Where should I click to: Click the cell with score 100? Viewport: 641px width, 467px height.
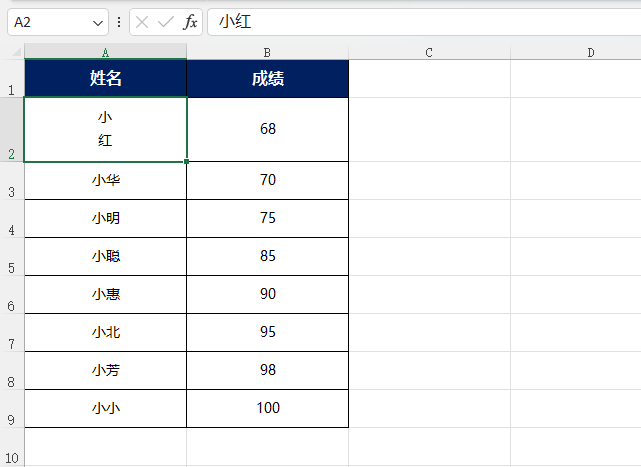pos(267,409)
